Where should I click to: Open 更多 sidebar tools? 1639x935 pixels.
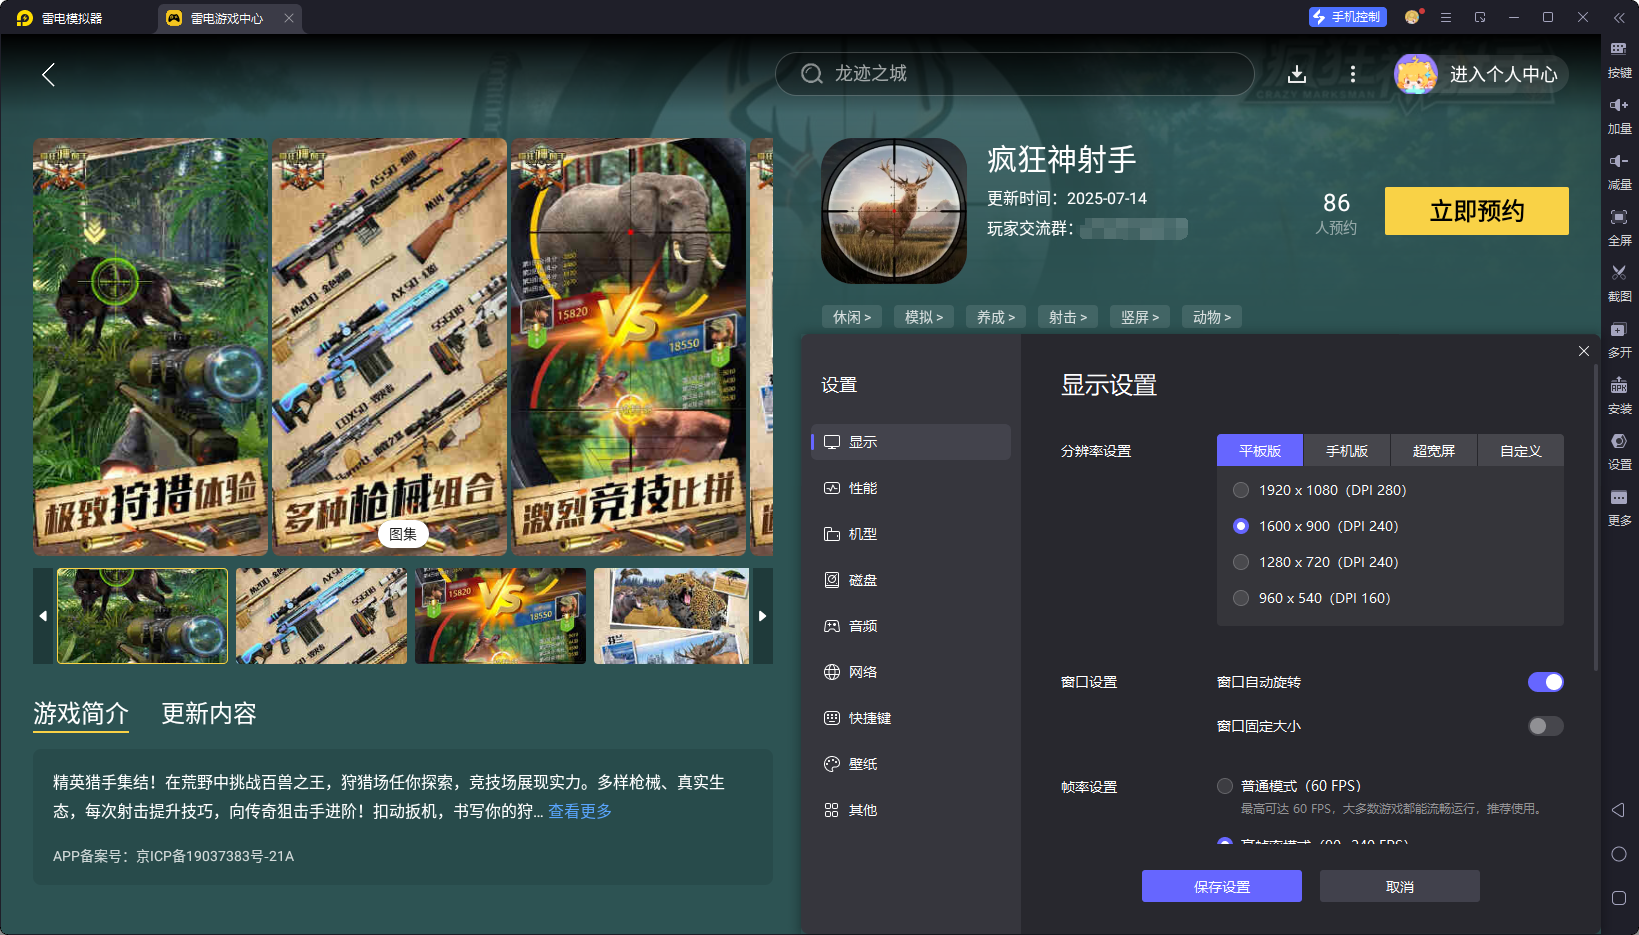point(1619,509)
